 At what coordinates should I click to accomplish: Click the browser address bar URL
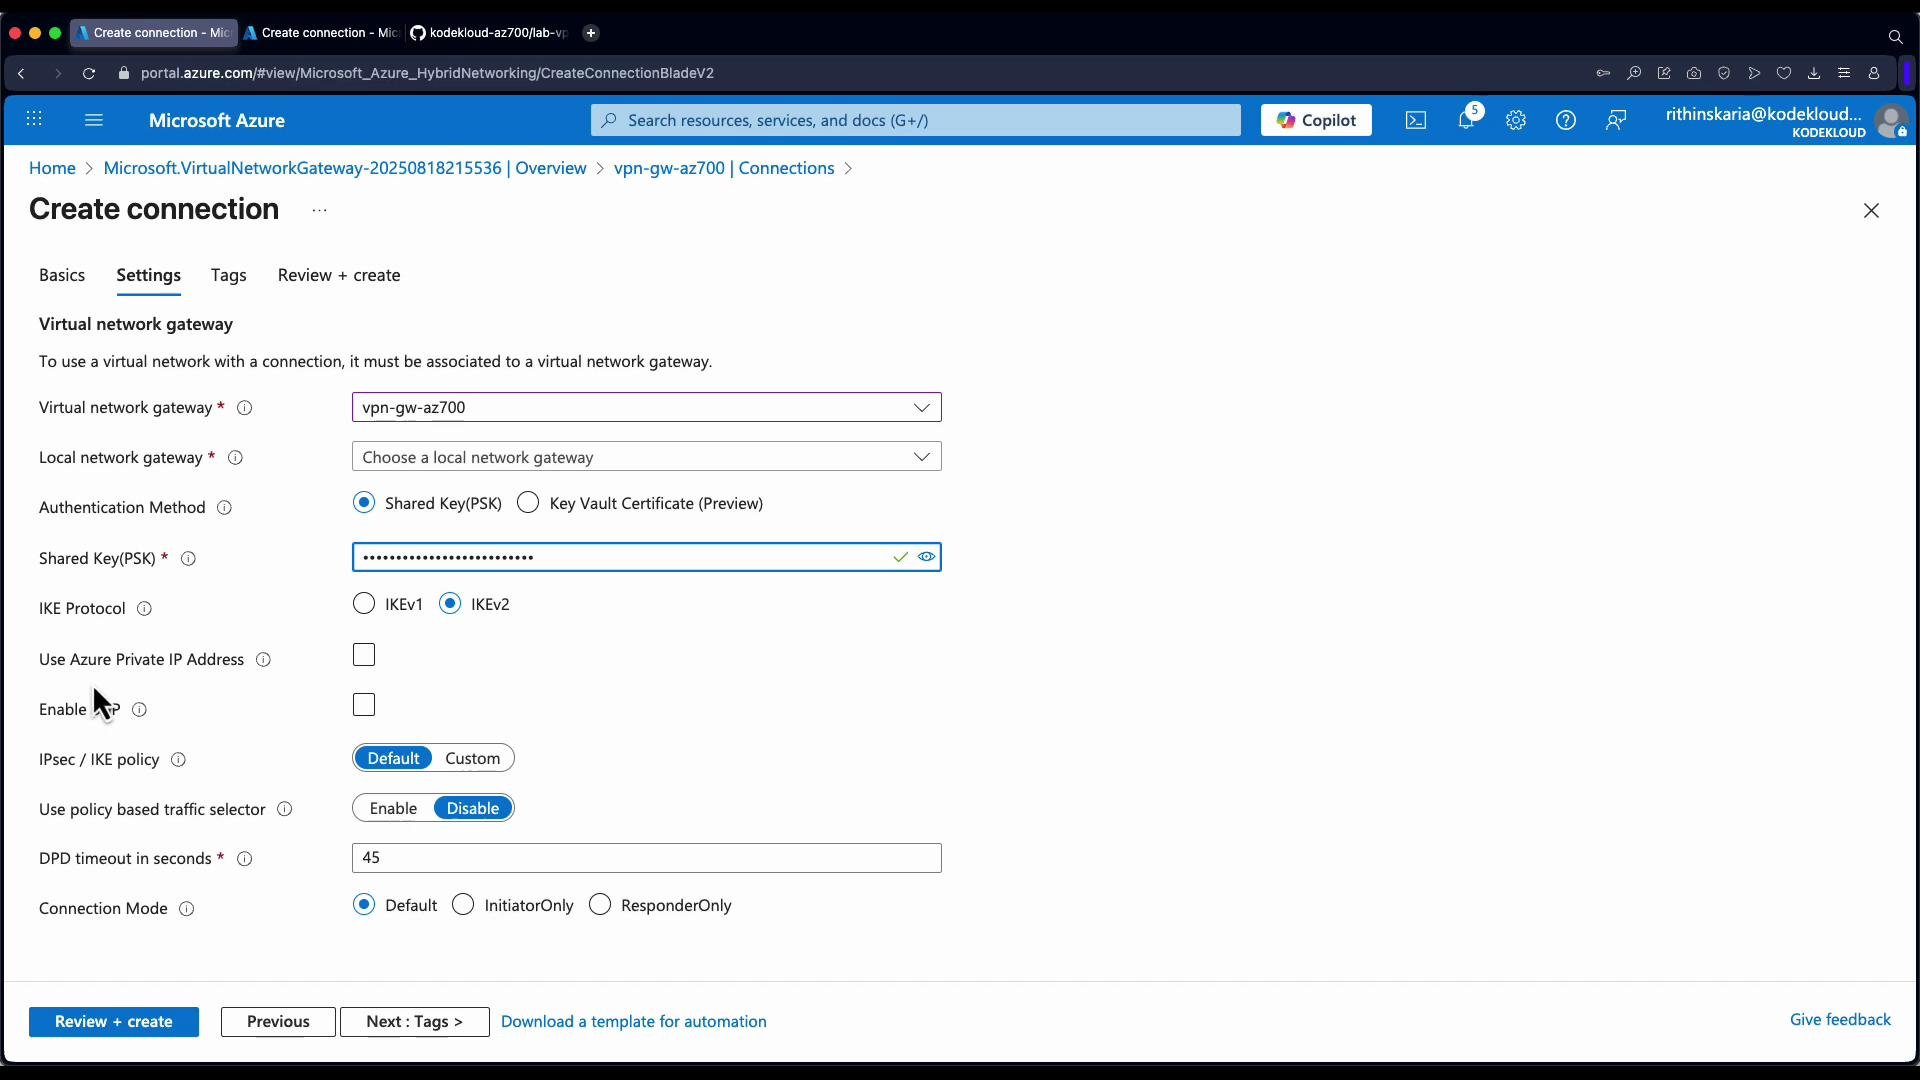click(x=427, y=73)
